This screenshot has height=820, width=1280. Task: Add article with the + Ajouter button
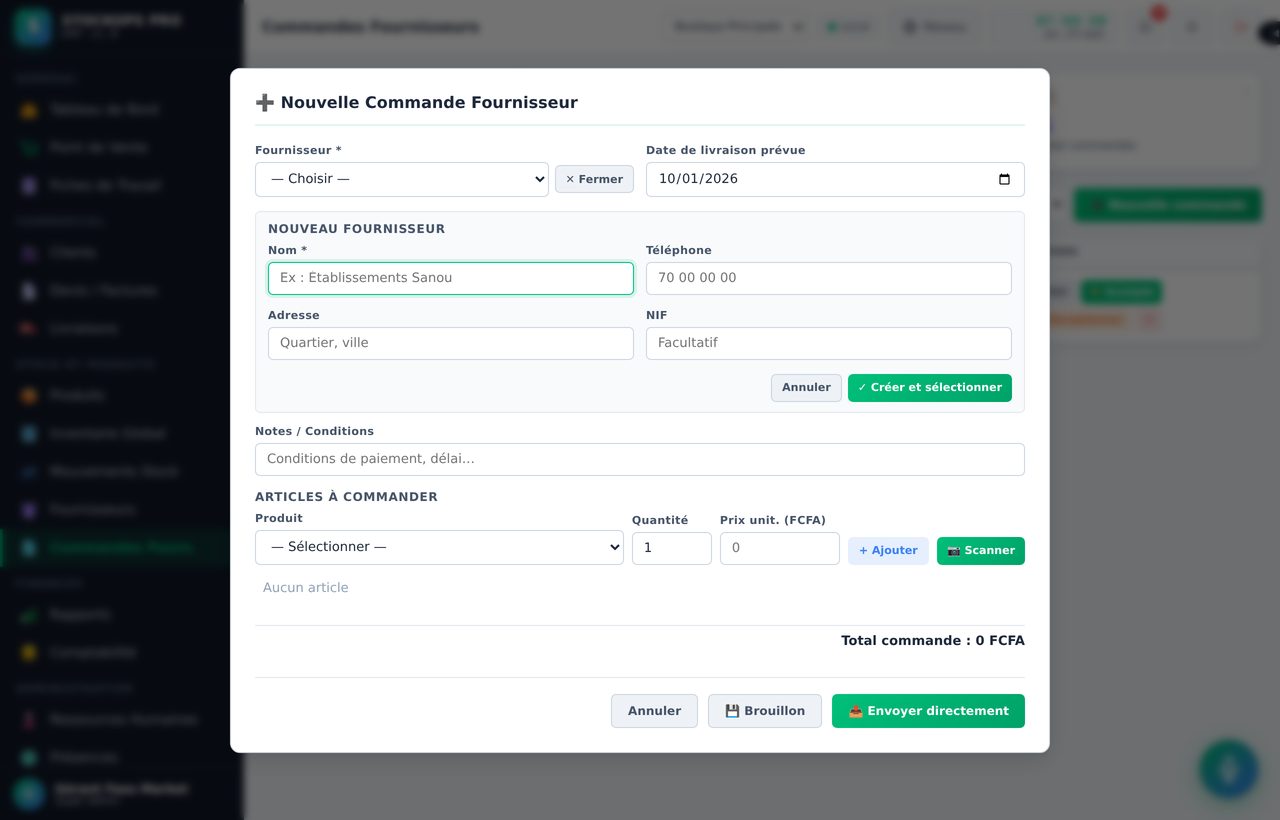[888, 551]
